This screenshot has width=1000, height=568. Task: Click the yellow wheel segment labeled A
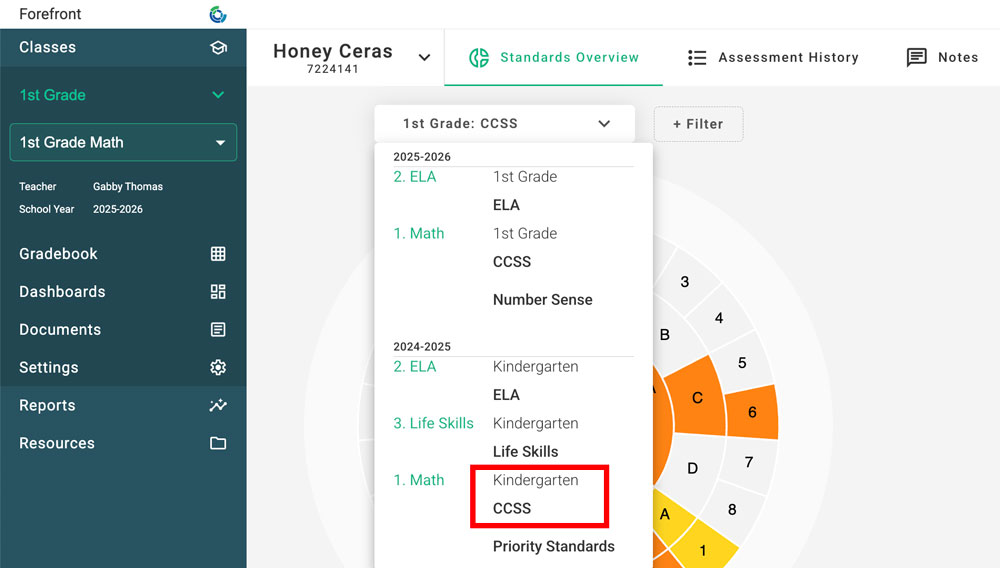pyautogui.click(x=665, y=514)
